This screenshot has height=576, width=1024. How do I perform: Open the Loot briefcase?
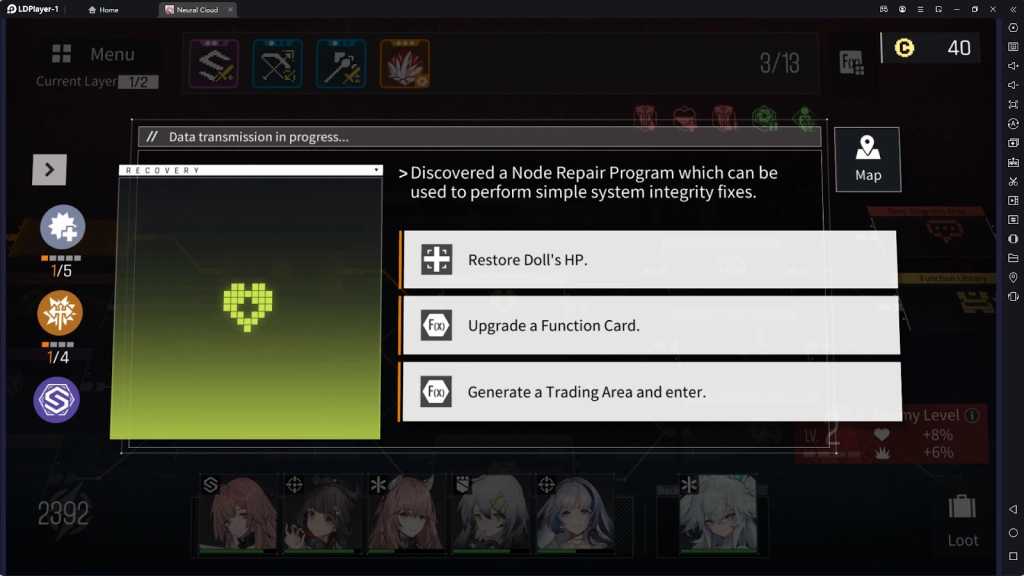(963, 519)
